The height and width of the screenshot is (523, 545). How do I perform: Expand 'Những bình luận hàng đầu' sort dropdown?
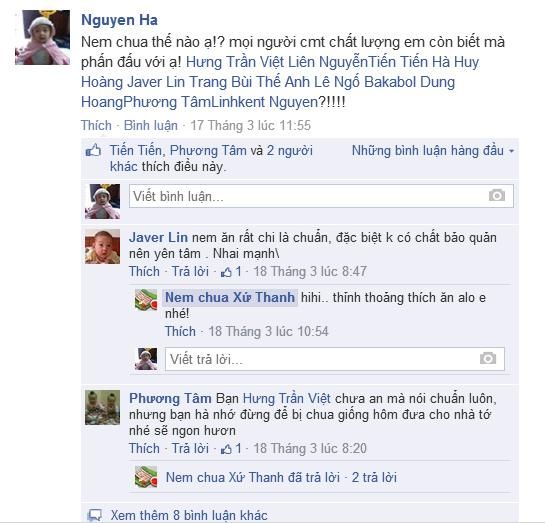pos(433,151)
